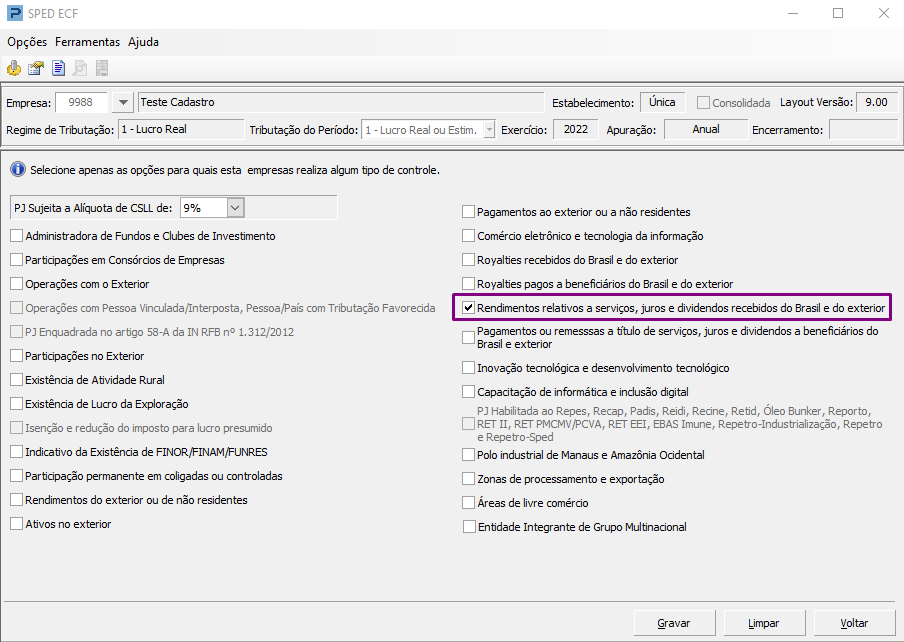Check Royalties pagos a beneficiários
Image resolution: width=904 pixels, height=642 pixels.
click(468, 284)
